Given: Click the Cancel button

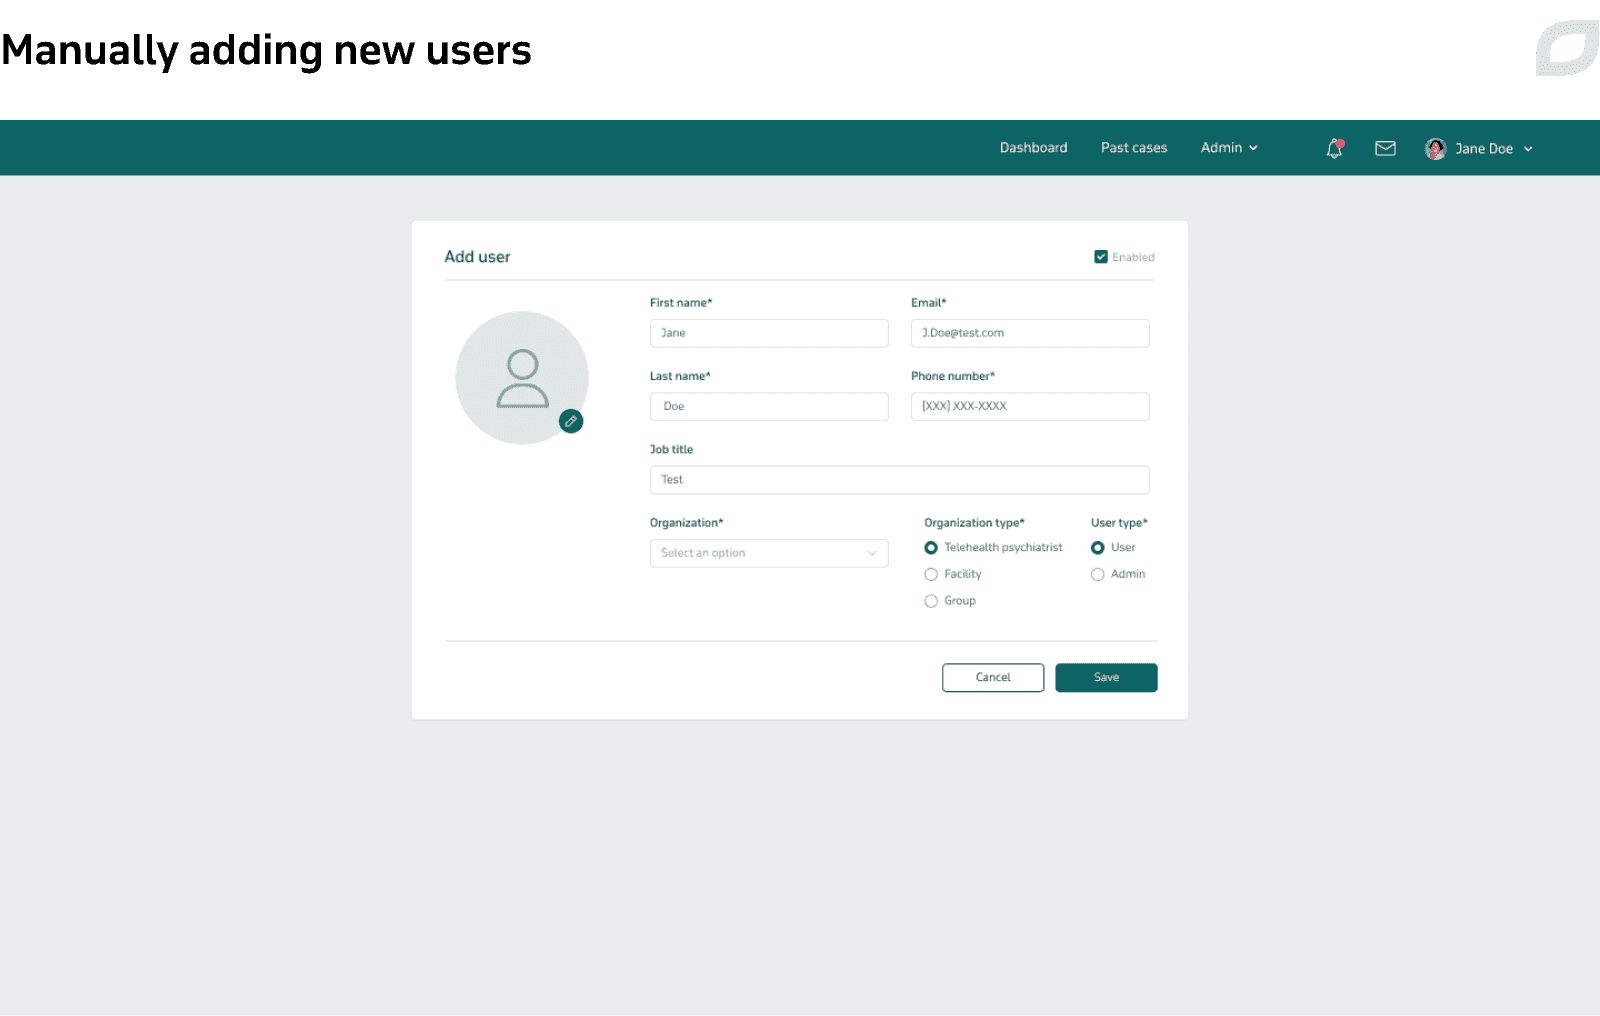Looking at the screenshot, I should click(x=993, y=677).
